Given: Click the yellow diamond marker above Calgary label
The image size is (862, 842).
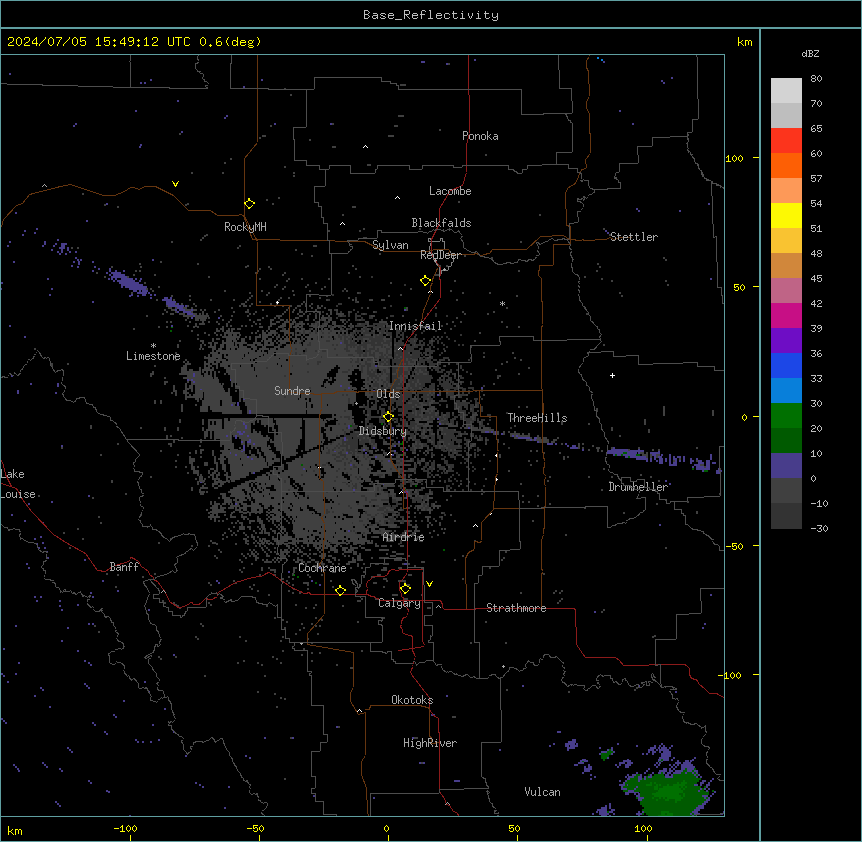Looking at the screenshot, I should (405, 589).
